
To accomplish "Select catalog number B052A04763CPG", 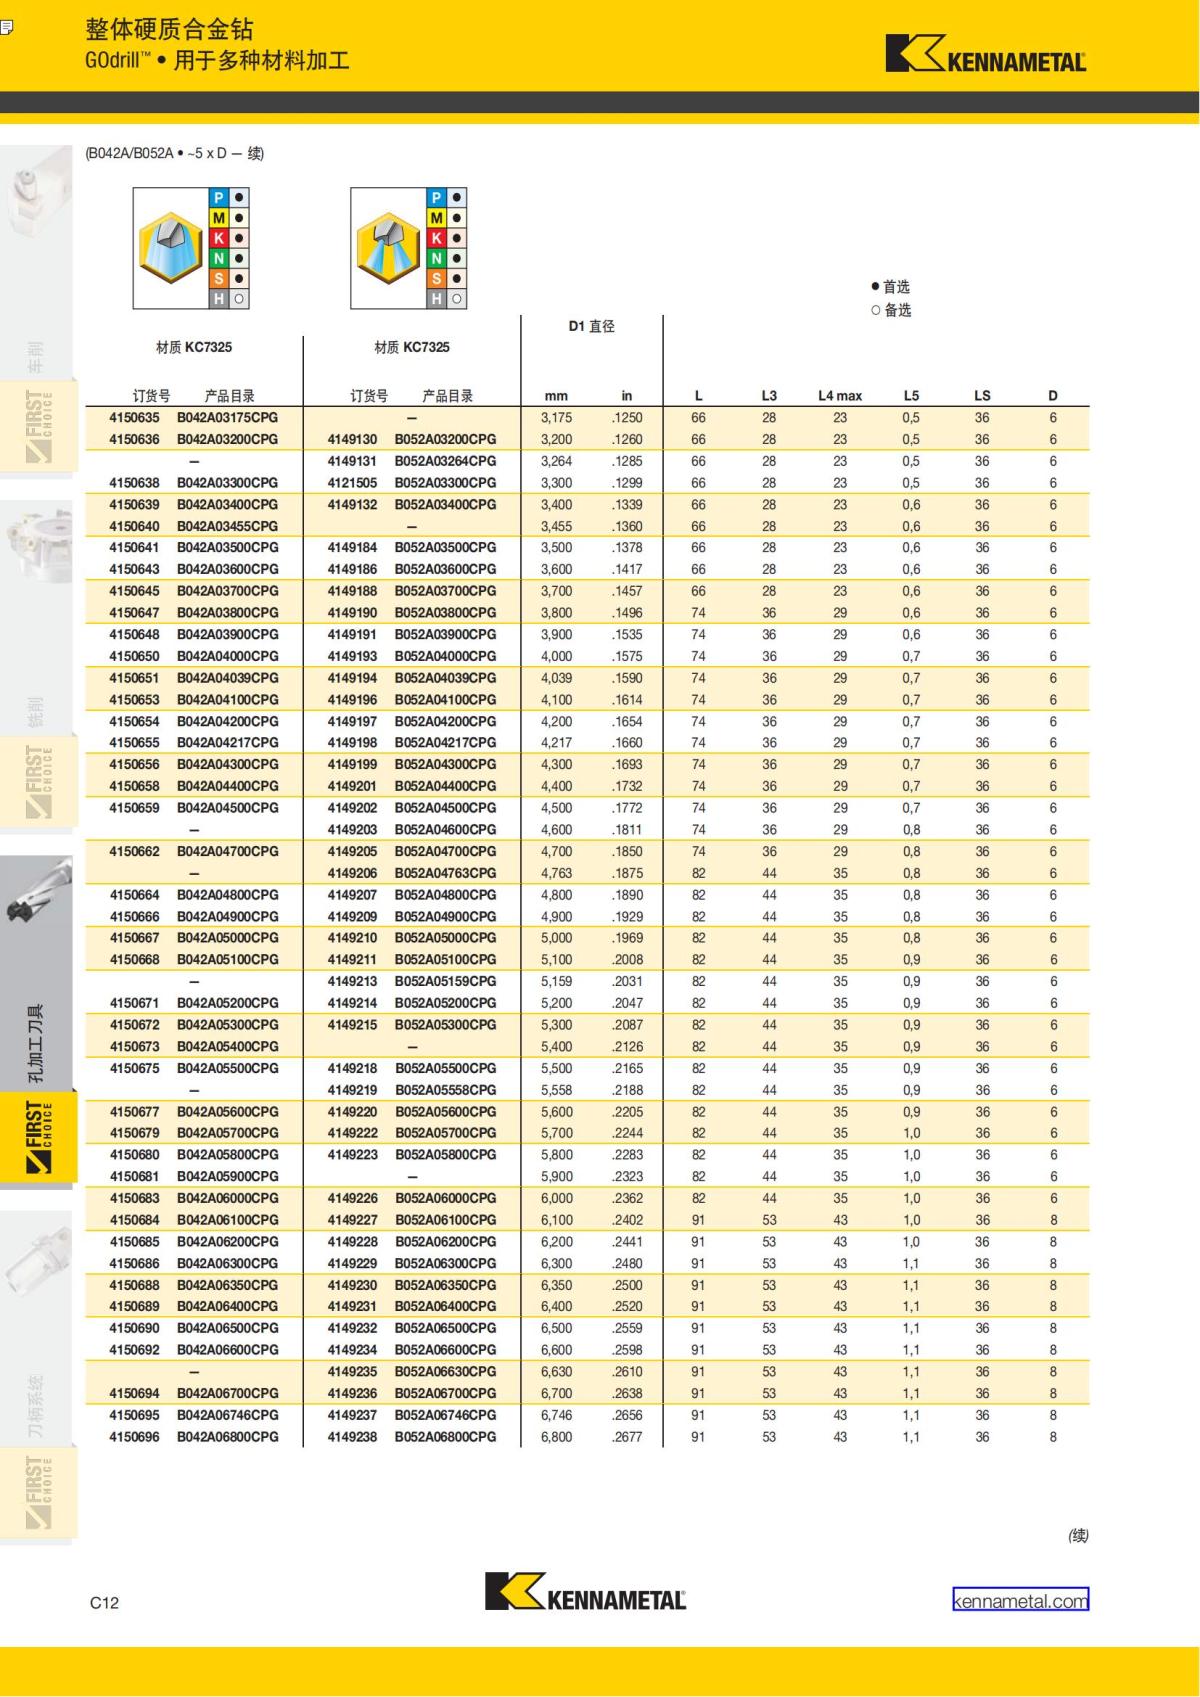I will click(x=446, y=873).
